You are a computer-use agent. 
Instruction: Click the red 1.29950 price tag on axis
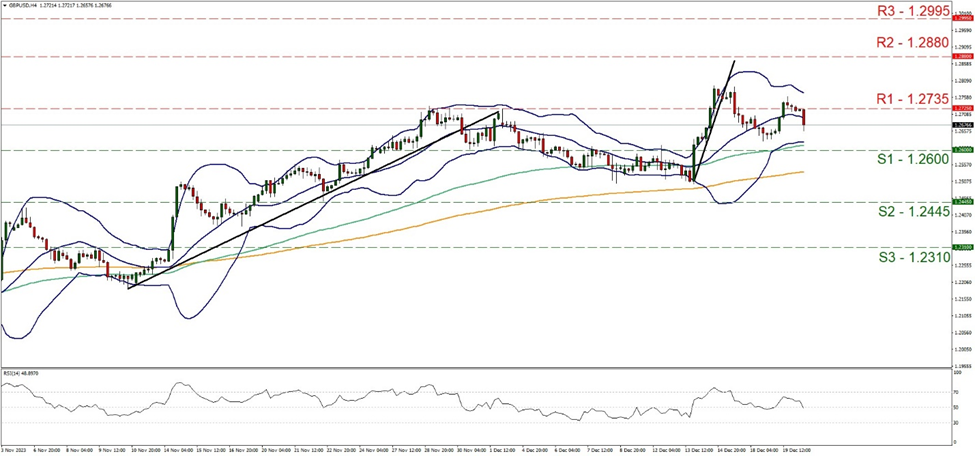click(x=963, y=19)
